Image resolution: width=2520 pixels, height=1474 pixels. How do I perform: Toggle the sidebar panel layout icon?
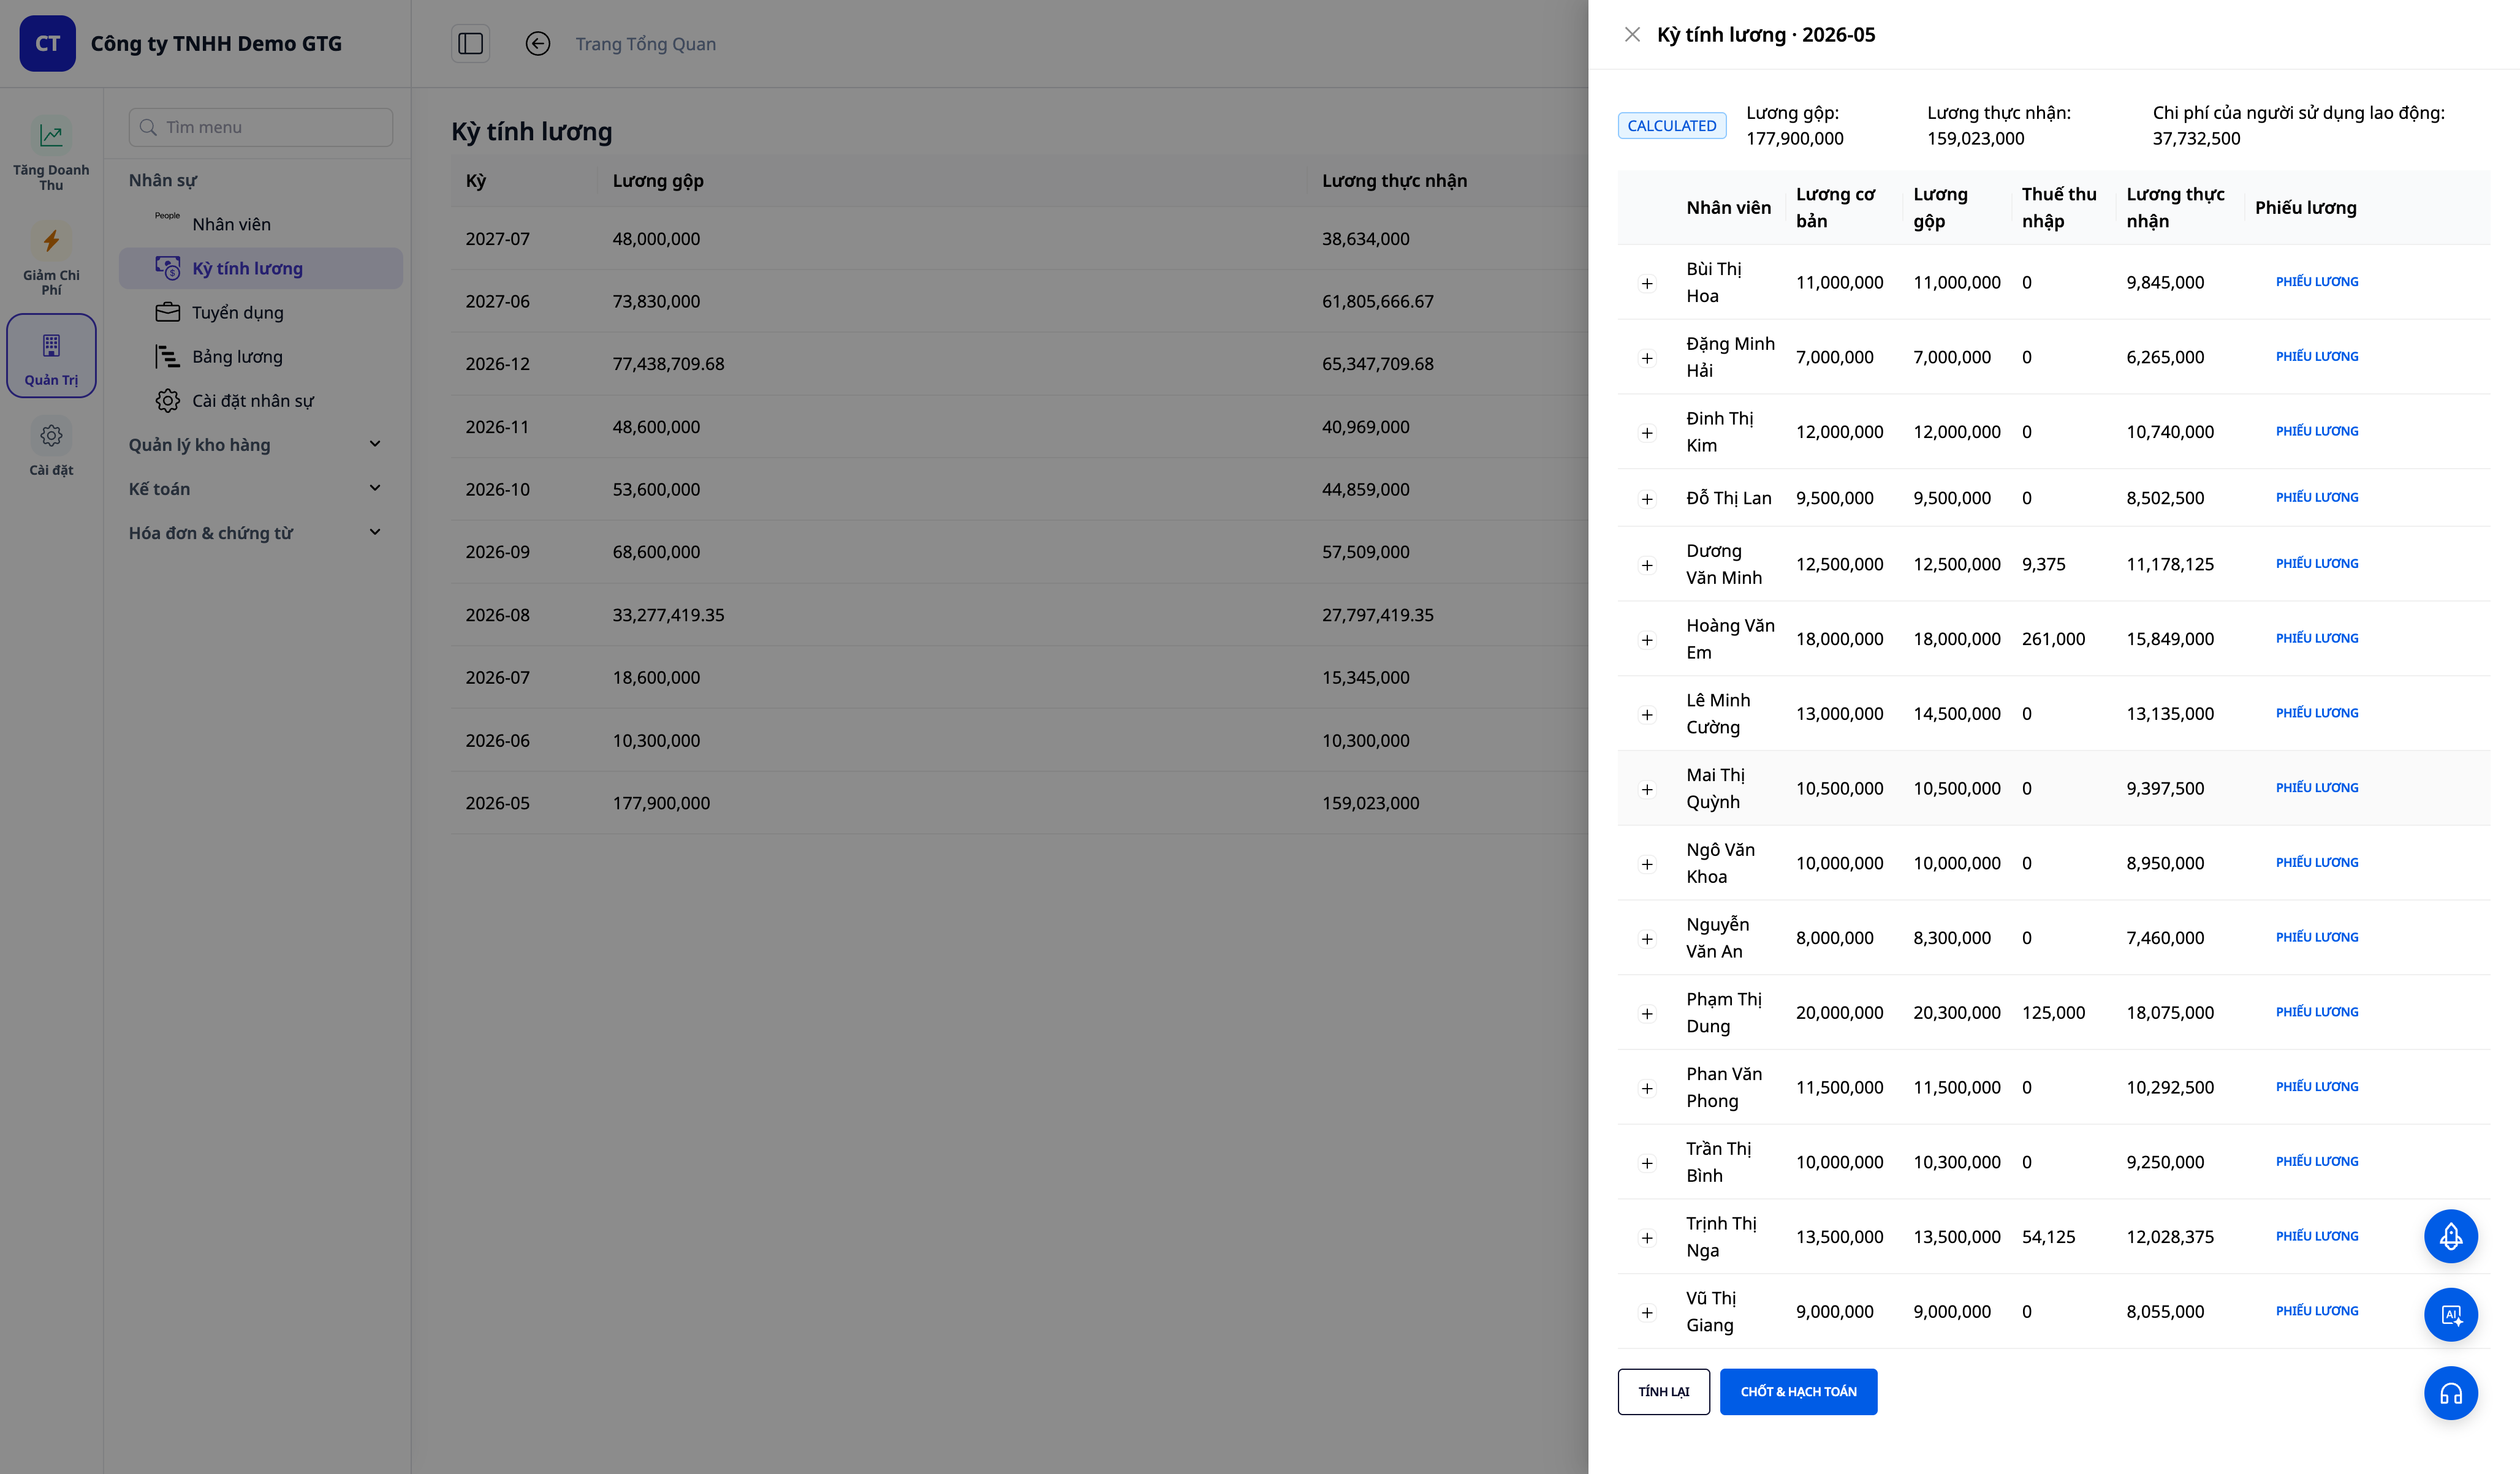click(x=470, y=43)
